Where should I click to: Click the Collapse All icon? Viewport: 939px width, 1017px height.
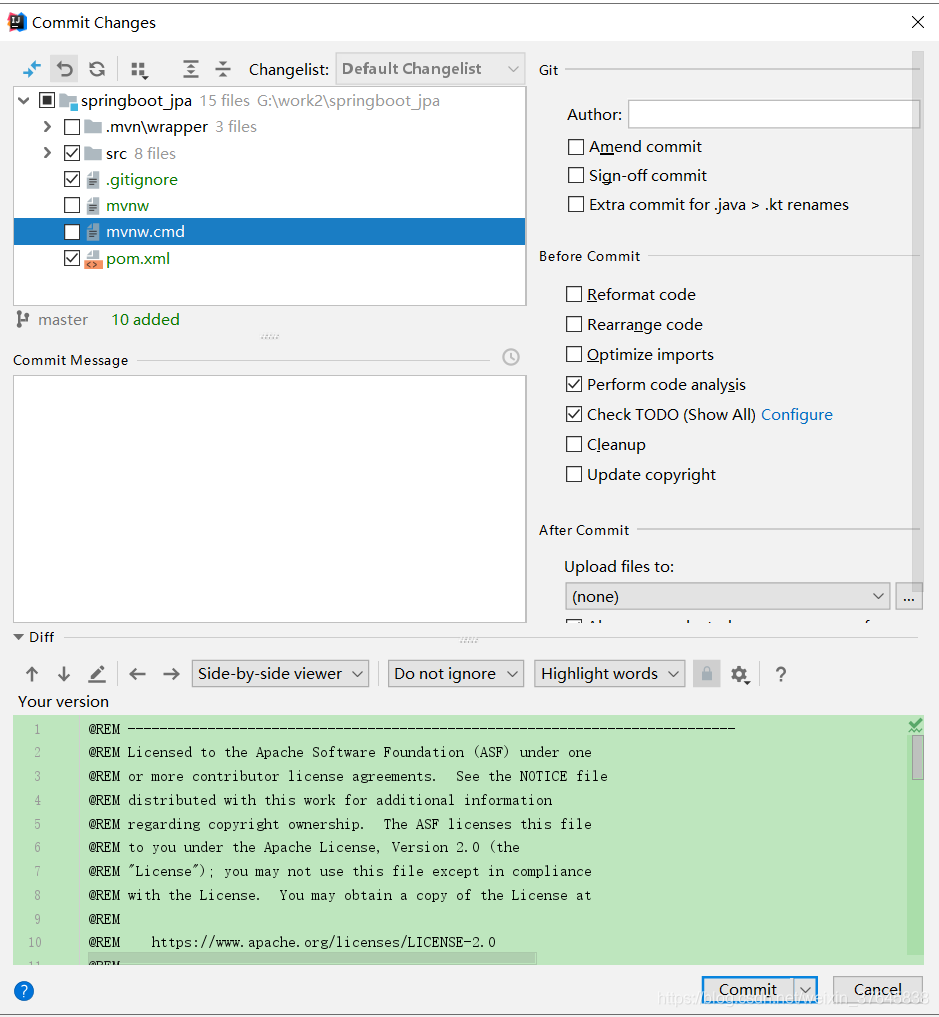[x=223, y=69]
